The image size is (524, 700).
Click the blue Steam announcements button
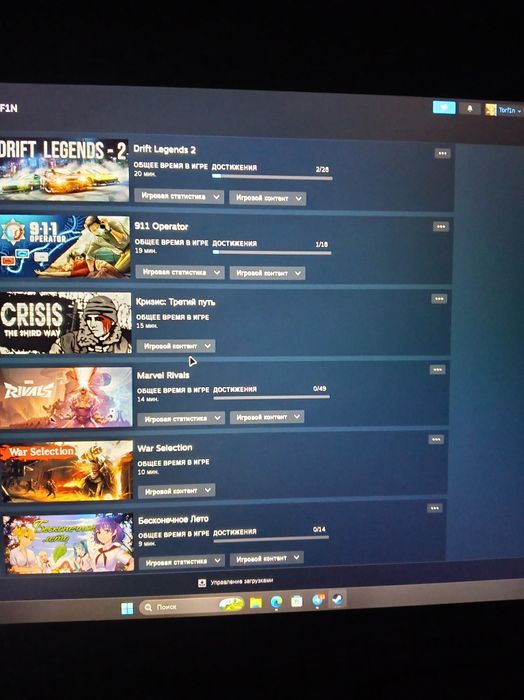point(444,108)
